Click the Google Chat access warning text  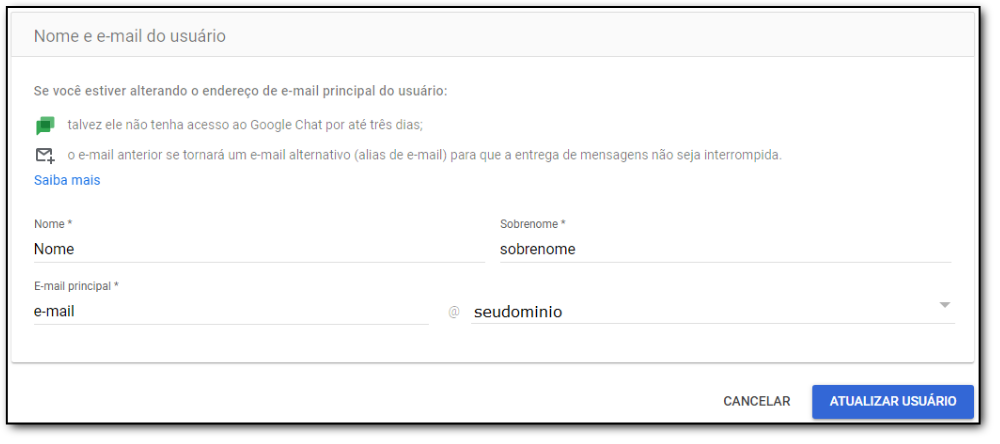[x=246, y=125]
